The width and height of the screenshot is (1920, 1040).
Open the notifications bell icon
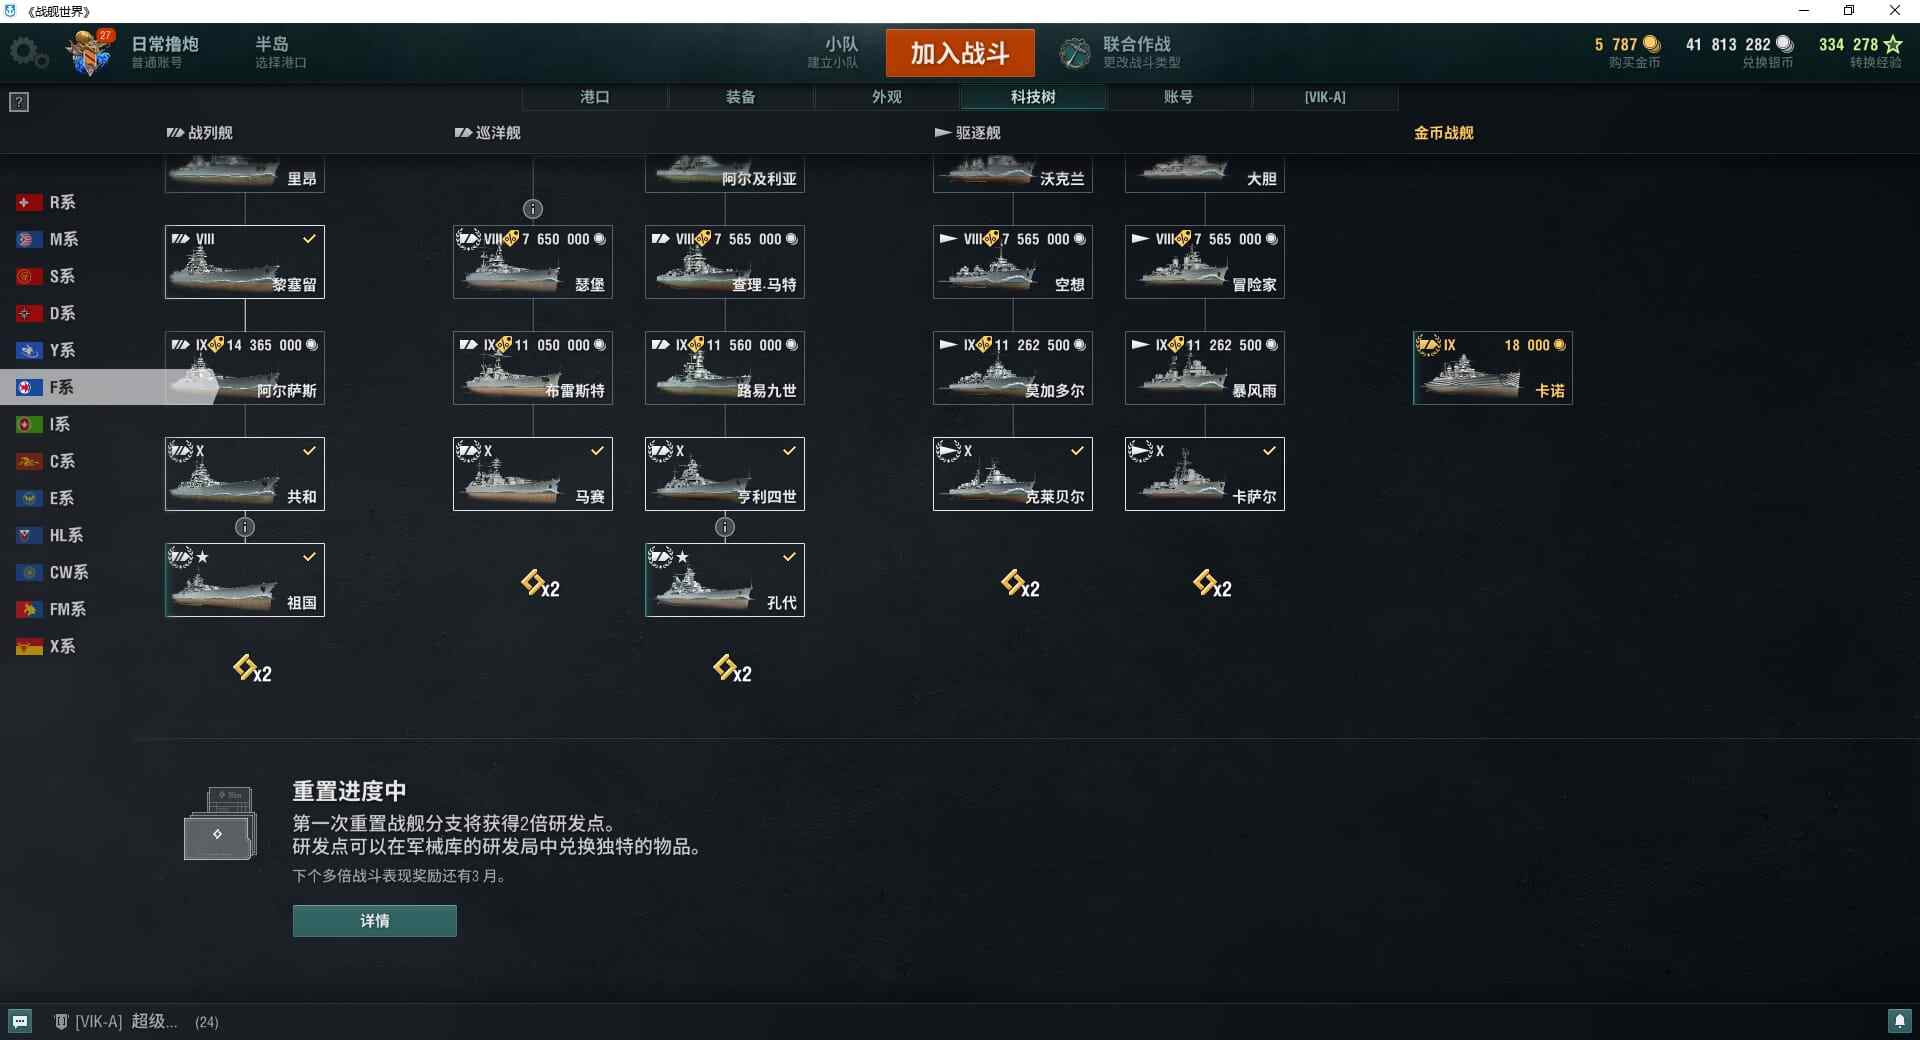point(1899,1021)
